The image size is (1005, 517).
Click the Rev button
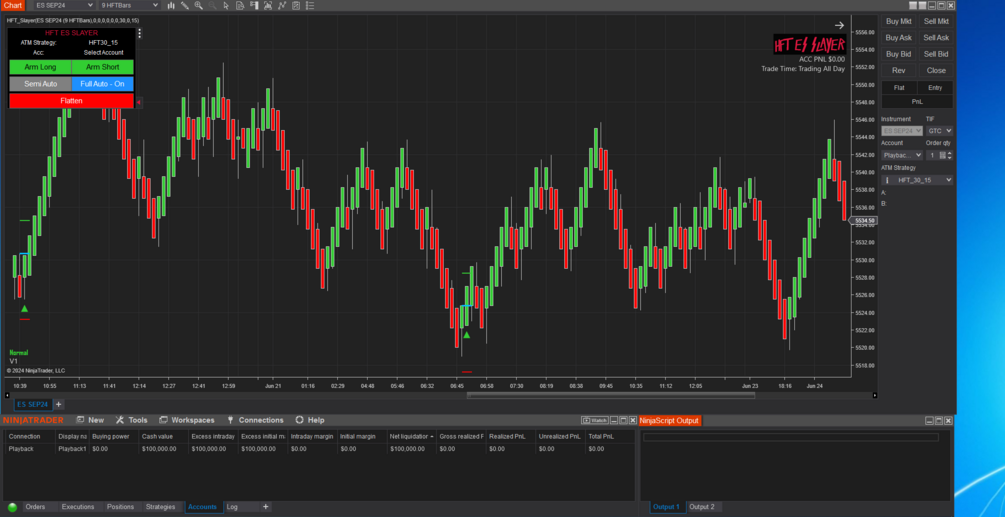(899, 70)
